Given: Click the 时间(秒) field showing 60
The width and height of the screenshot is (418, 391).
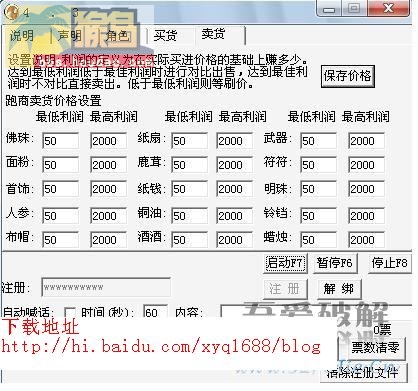Looking at the screenshot, I should point(155,312).
